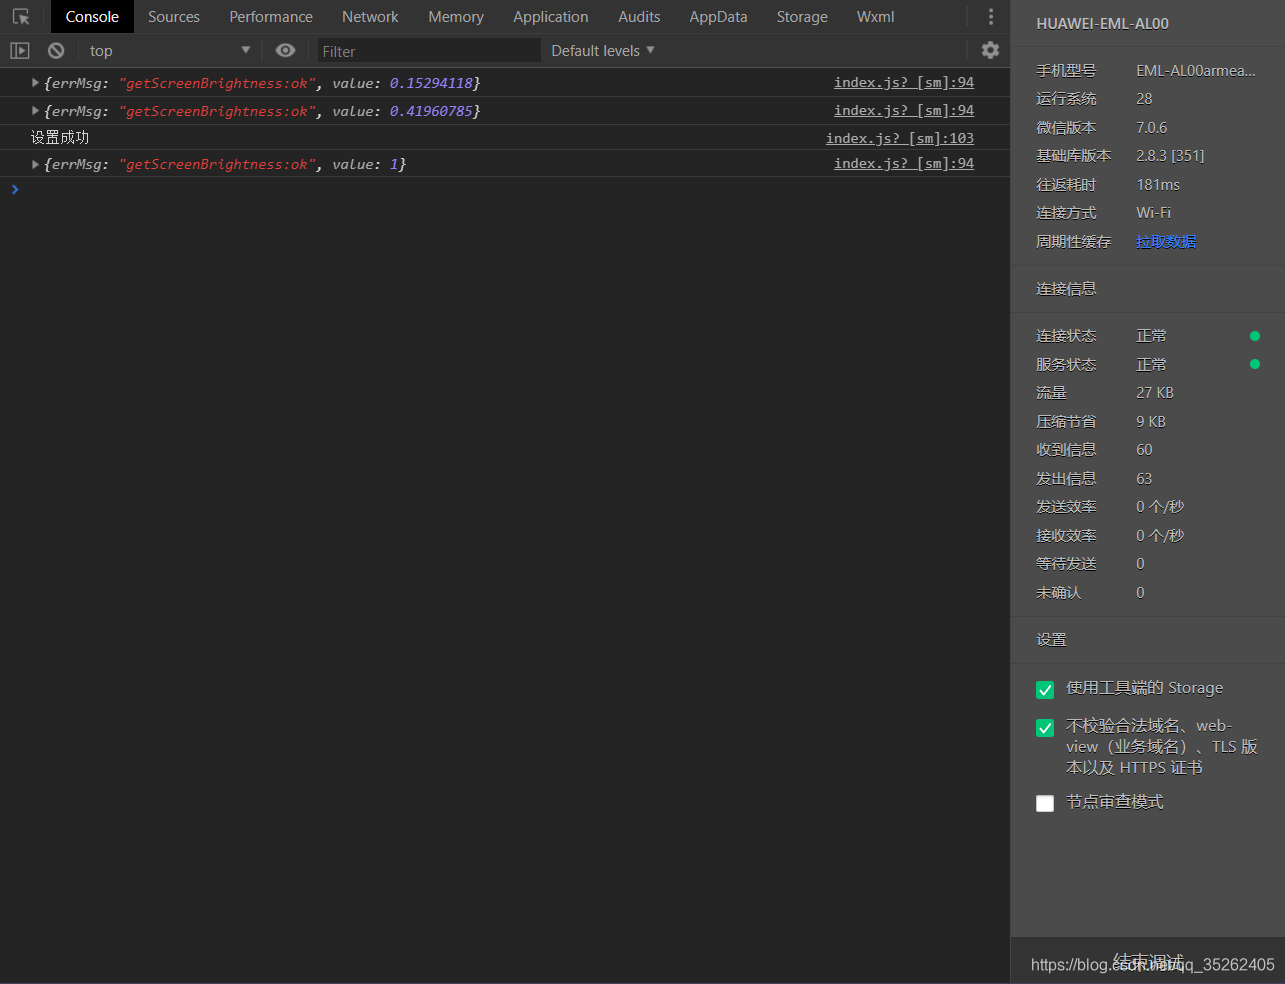Enable 节点审查模式 checkbox

1045,803
